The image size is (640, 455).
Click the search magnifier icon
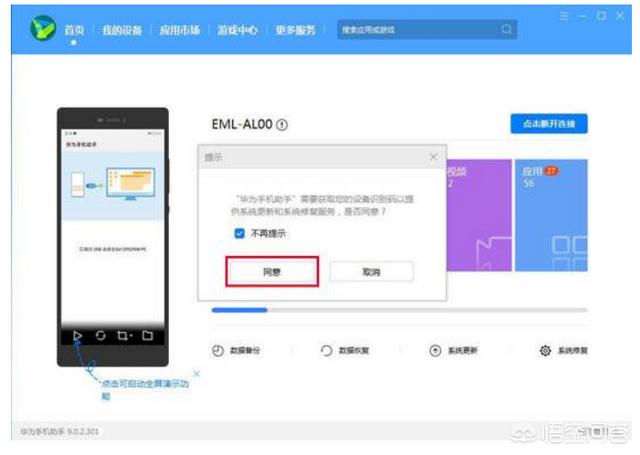pyautogui.click(x=506, y=29)
